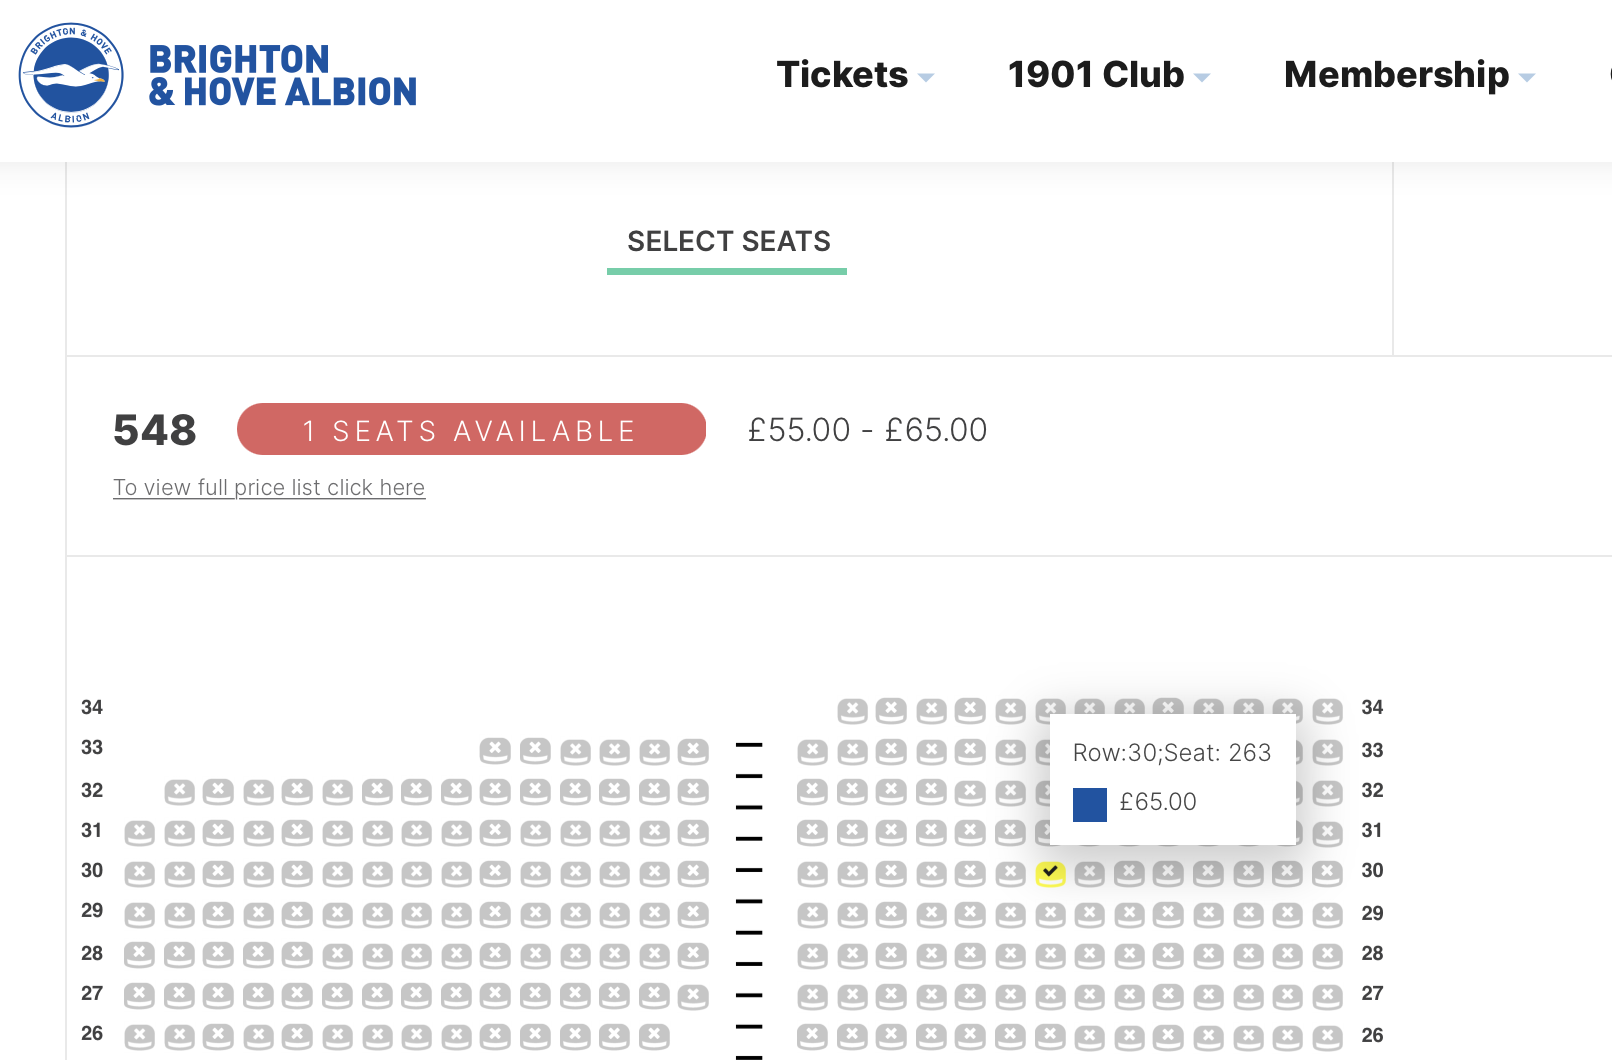Viewport: 1612px width, 1060px height.
Task: Click the blue £65.00 price swatch
Action: tap(1090, 805)
